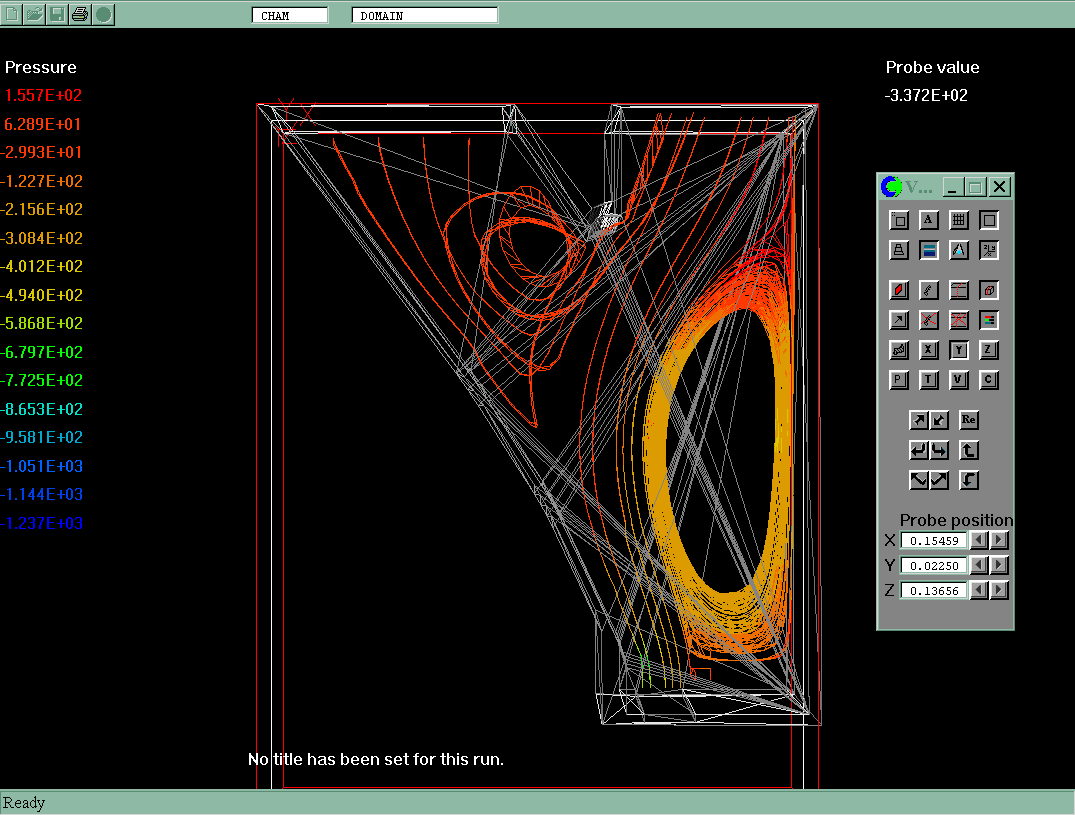Toggle the Y plane direction button
The height and width of the screenshot is (815, 1075).
pyautogui.click(x=958, y=350)
